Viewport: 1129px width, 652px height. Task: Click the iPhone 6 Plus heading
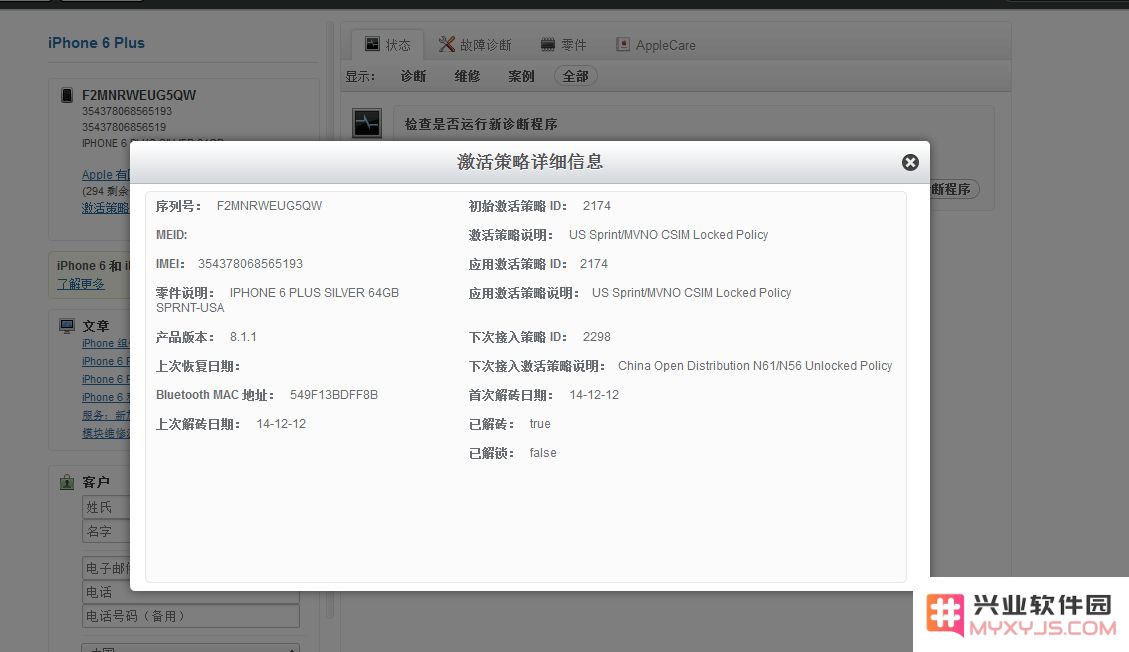(x=96, y=42)
